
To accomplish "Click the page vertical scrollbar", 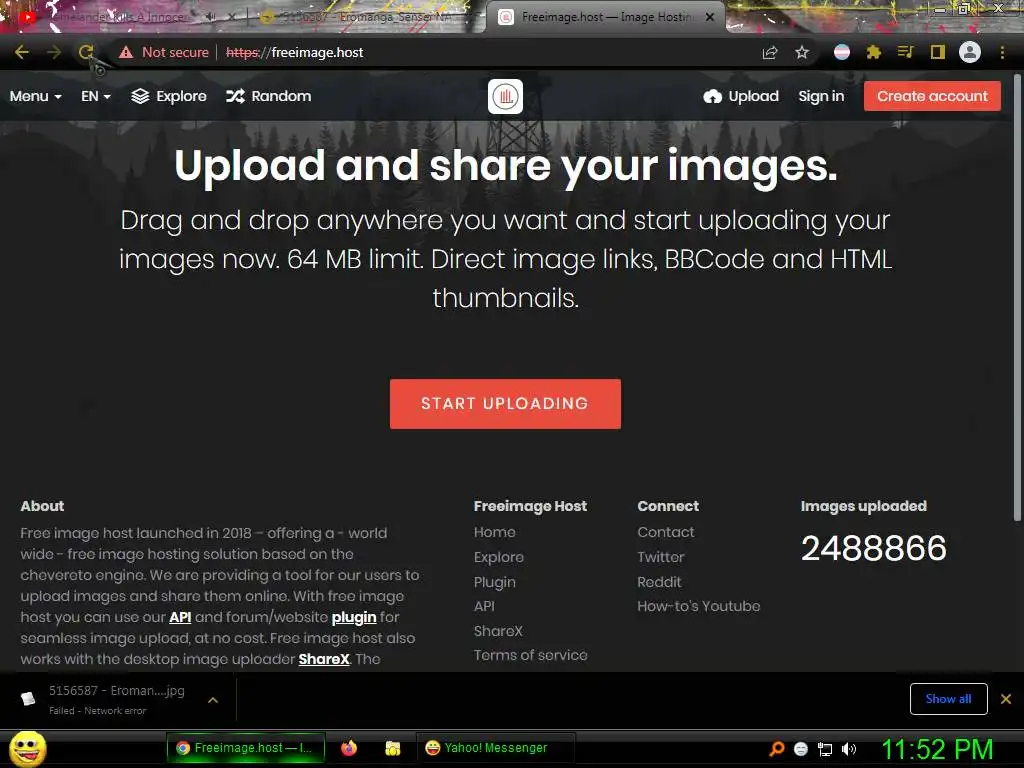I will 1017,297.
